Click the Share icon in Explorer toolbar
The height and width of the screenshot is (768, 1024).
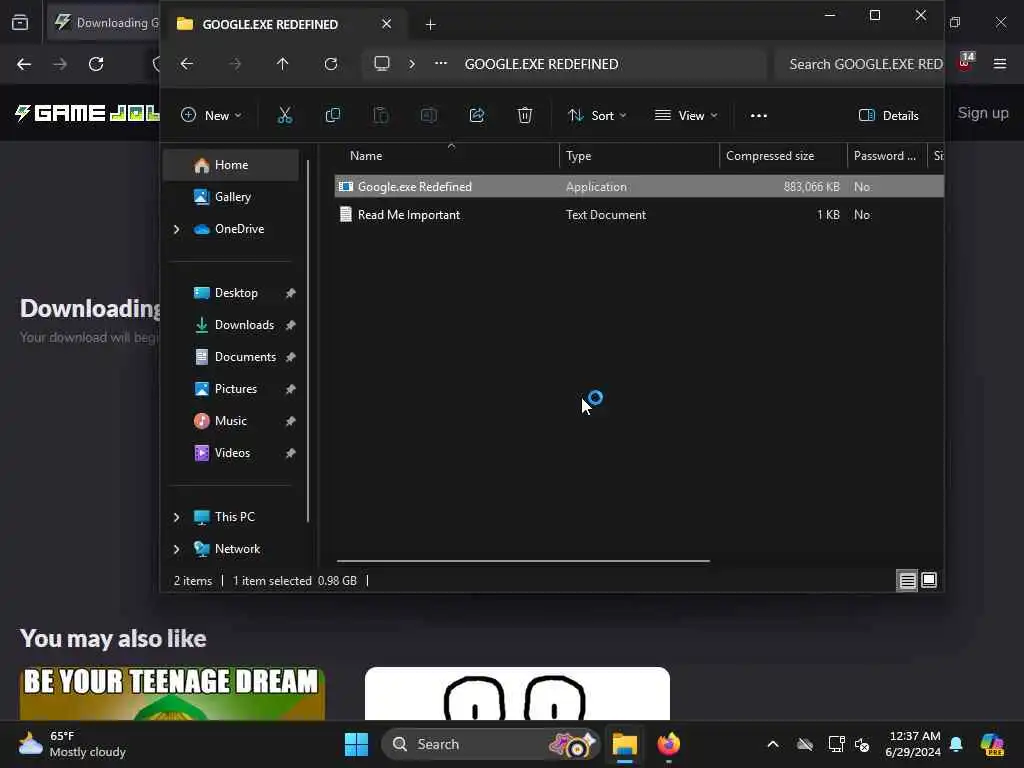click(477, 116)
